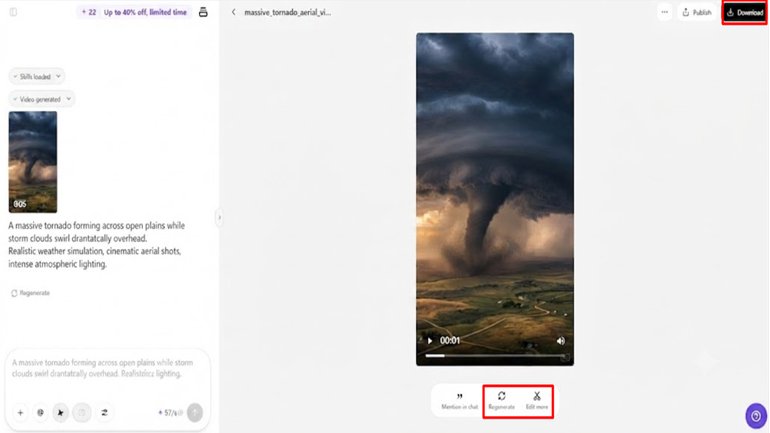The image size is (770, 433).
Task: Click the Download button
Action: (744, 13)
